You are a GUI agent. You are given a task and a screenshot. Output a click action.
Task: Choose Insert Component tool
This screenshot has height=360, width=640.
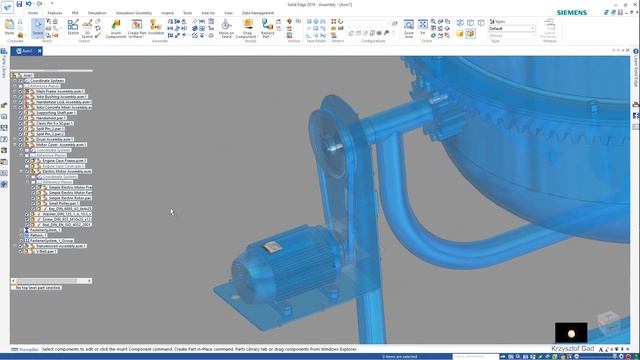click(116, 29)
